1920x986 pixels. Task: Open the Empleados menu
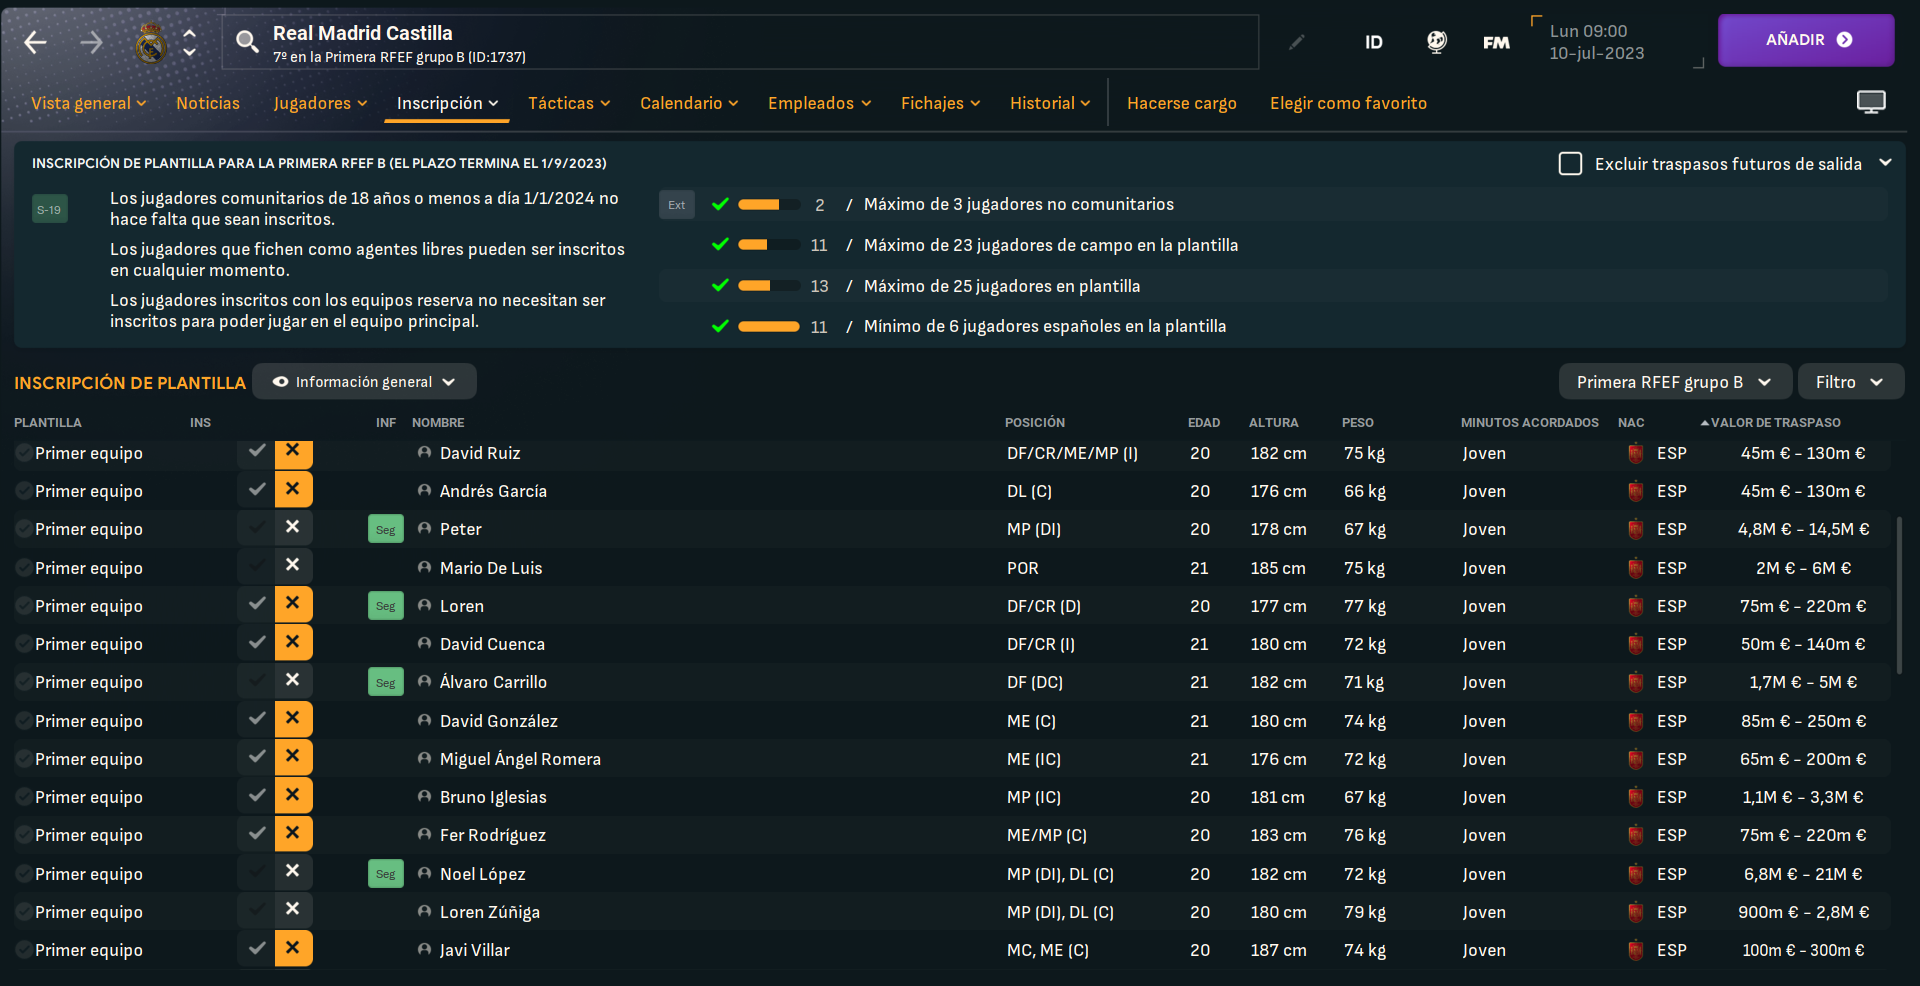(820, 103)
